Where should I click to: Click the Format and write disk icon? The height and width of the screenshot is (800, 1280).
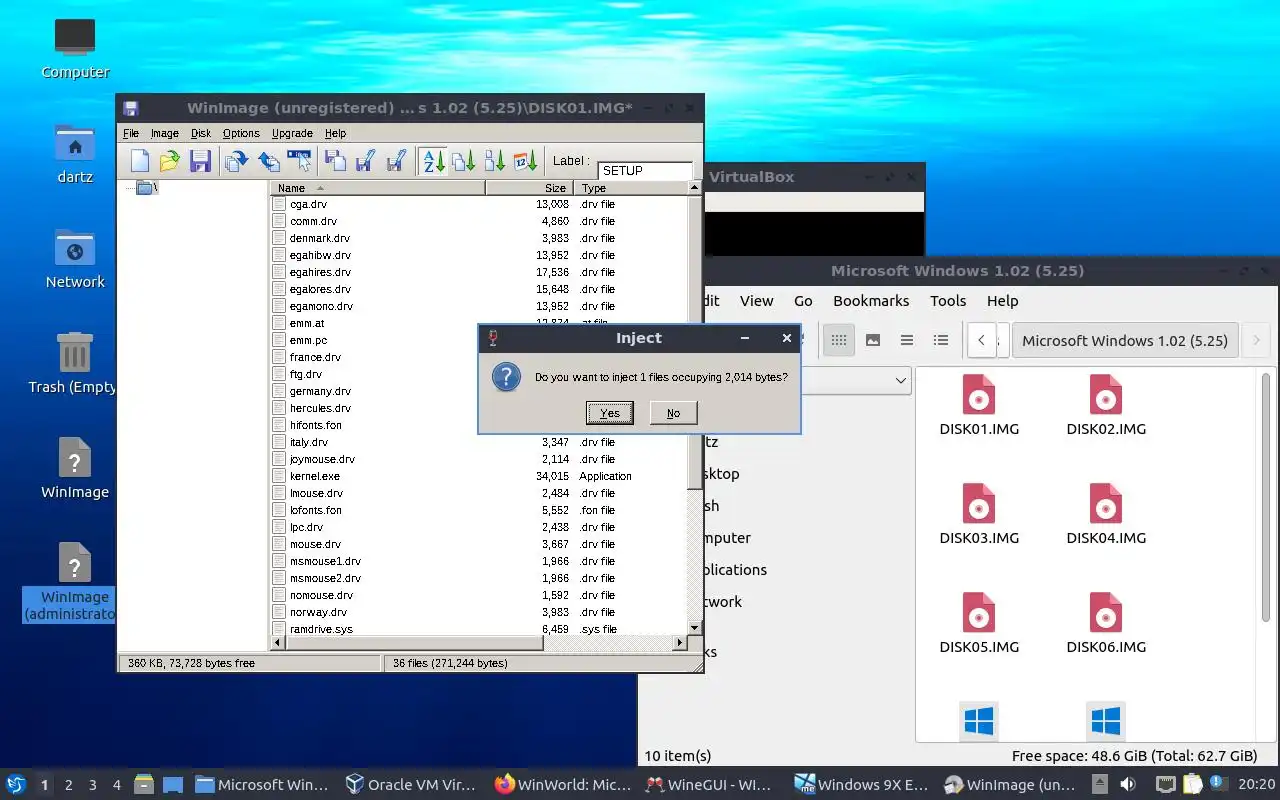click(396, 161)
